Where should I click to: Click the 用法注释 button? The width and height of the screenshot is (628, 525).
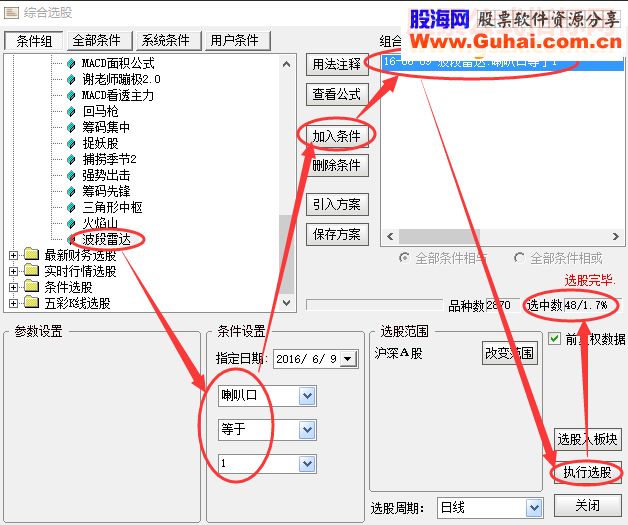337,64
